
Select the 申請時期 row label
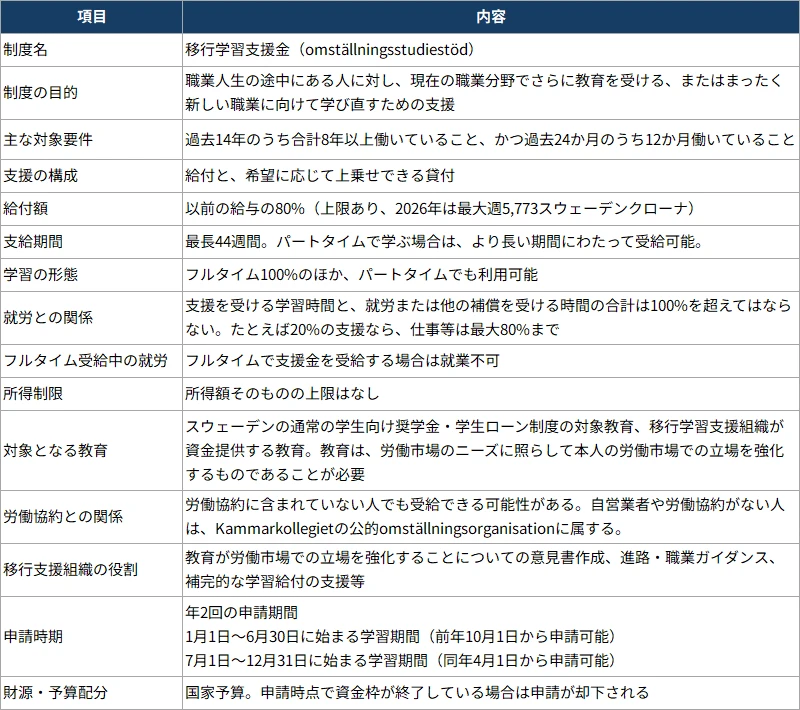point(91,637)
